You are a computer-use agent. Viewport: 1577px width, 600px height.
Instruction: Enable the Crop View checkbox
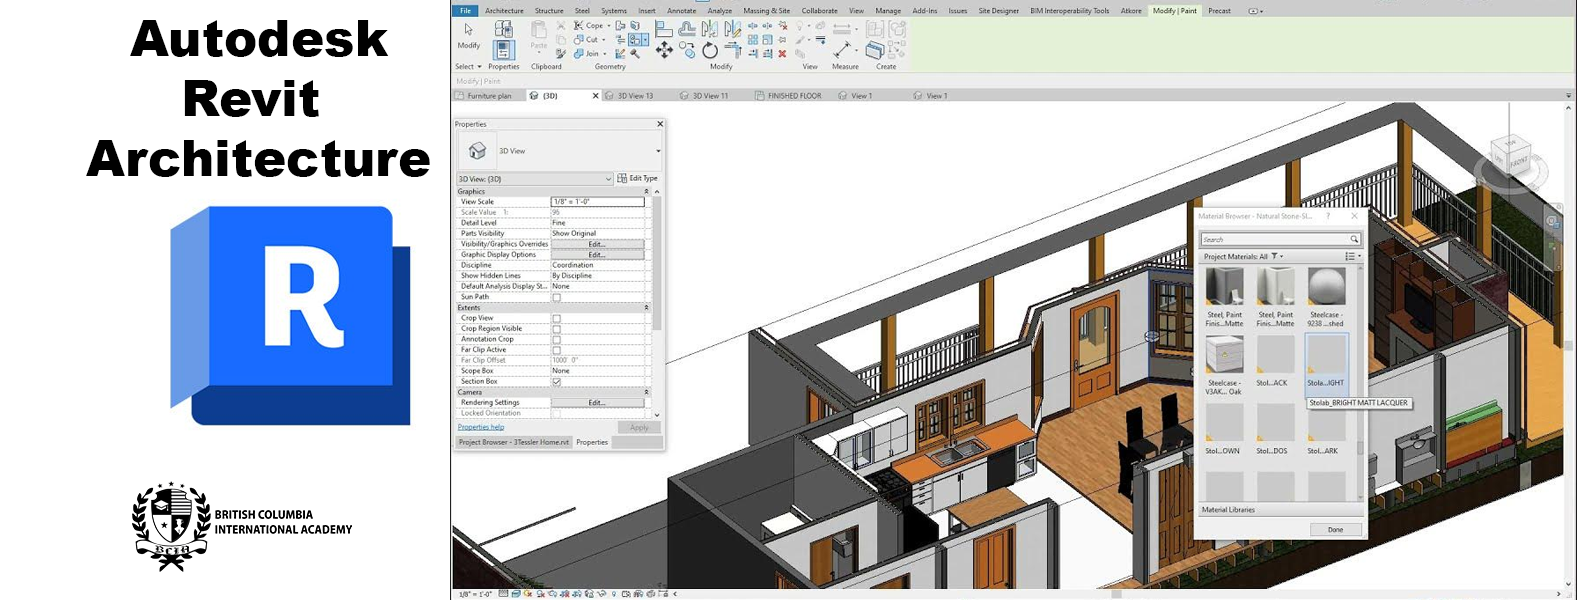[x=557, y=318]
